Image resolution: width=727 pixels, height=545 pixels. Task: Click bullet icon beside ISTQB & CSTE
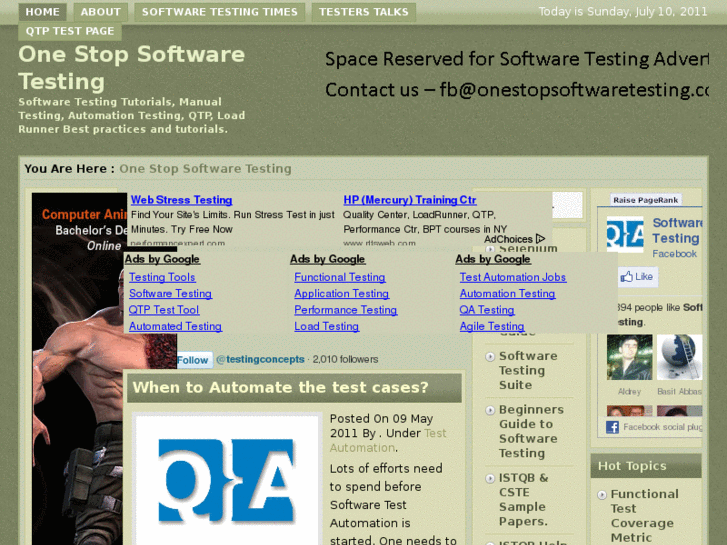pyautogui.click(x=490, y=478)
